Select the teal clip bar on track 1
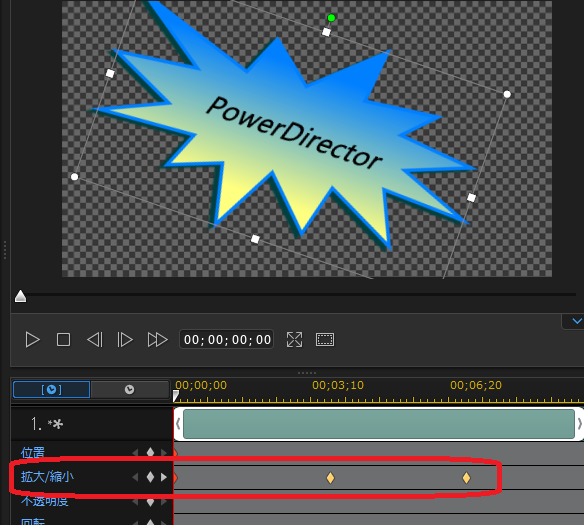The image size is (584, 525). (379, 424)
